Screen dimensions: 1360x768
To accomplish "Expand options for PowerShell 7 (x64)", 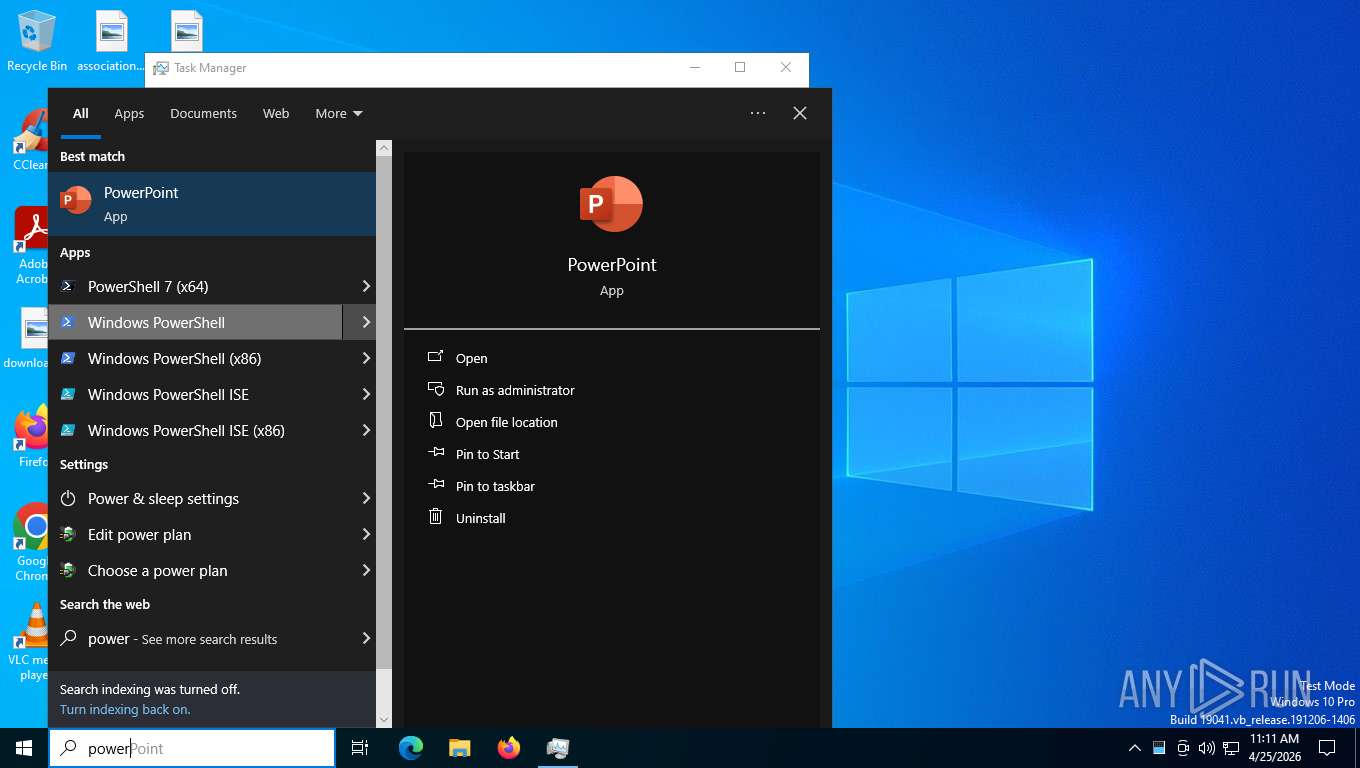I will (x=366, y=286).
